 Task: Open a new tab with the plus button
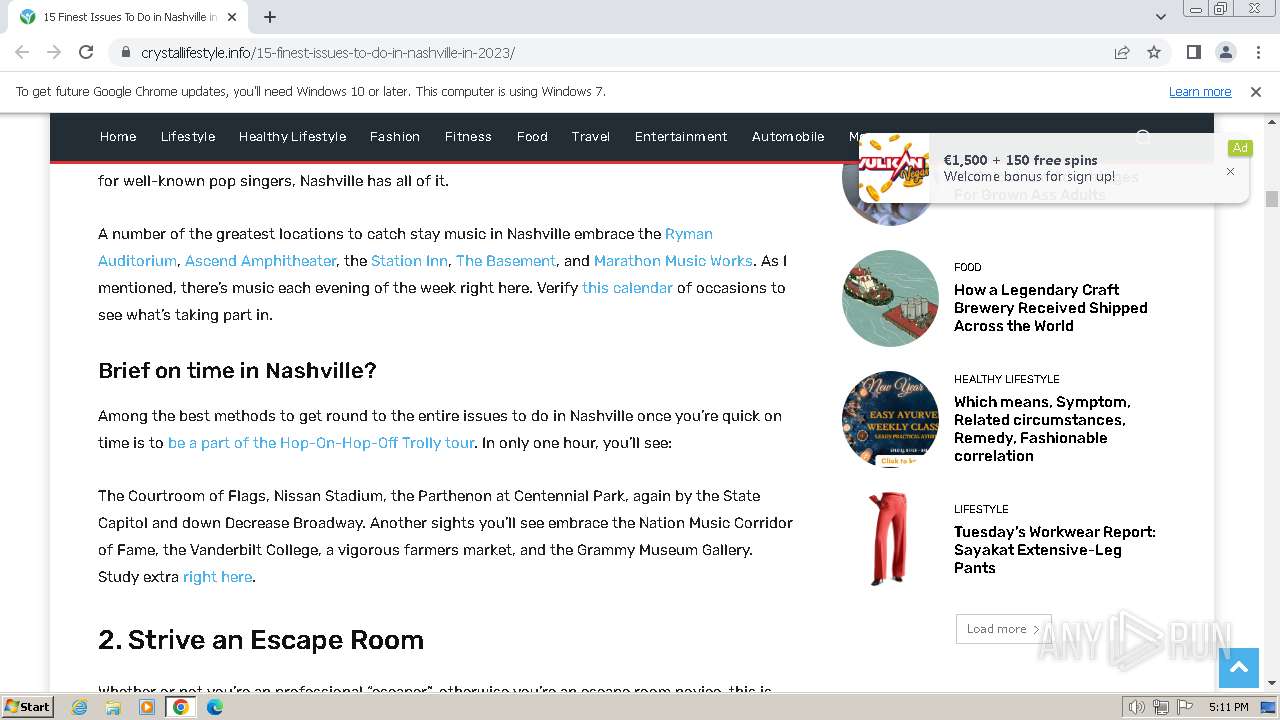270,17
